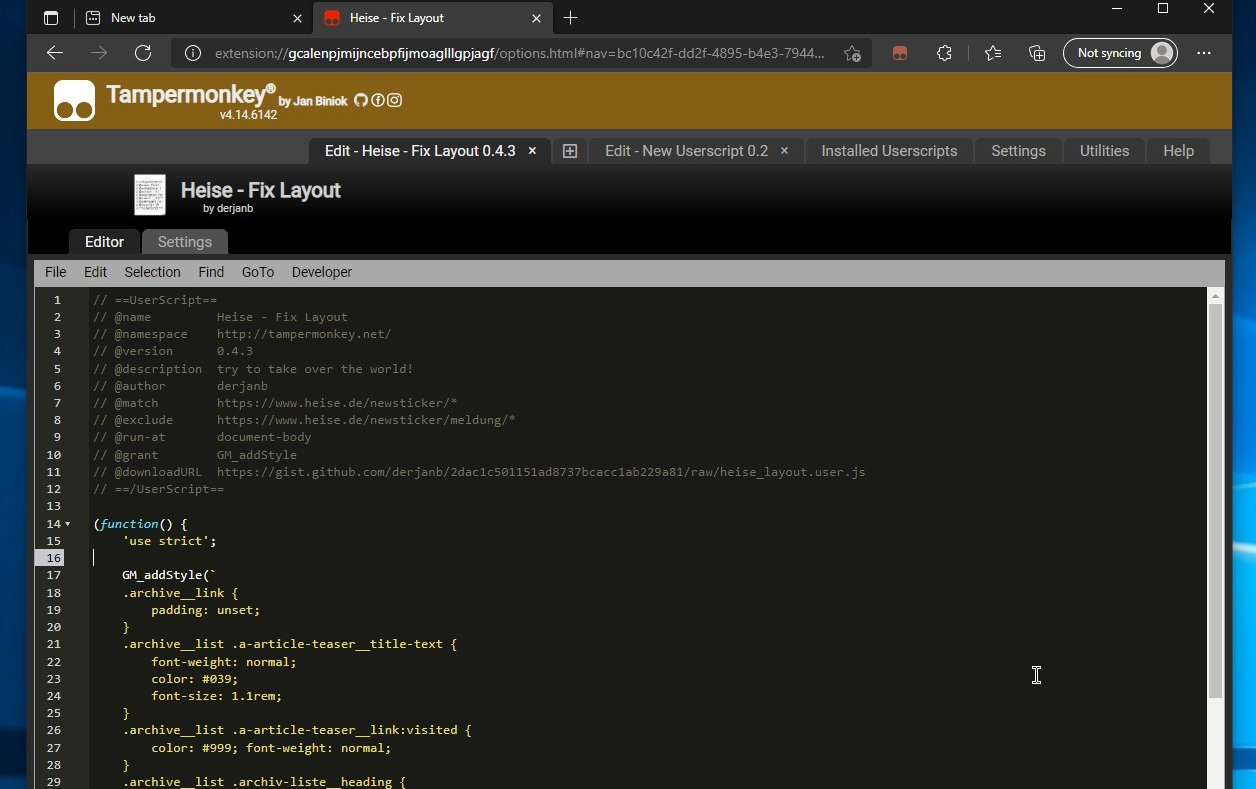This screenshot has width=1256, height=789.
Task: Open the browser tab actions menu icon
Action: [x=51, y=18]
